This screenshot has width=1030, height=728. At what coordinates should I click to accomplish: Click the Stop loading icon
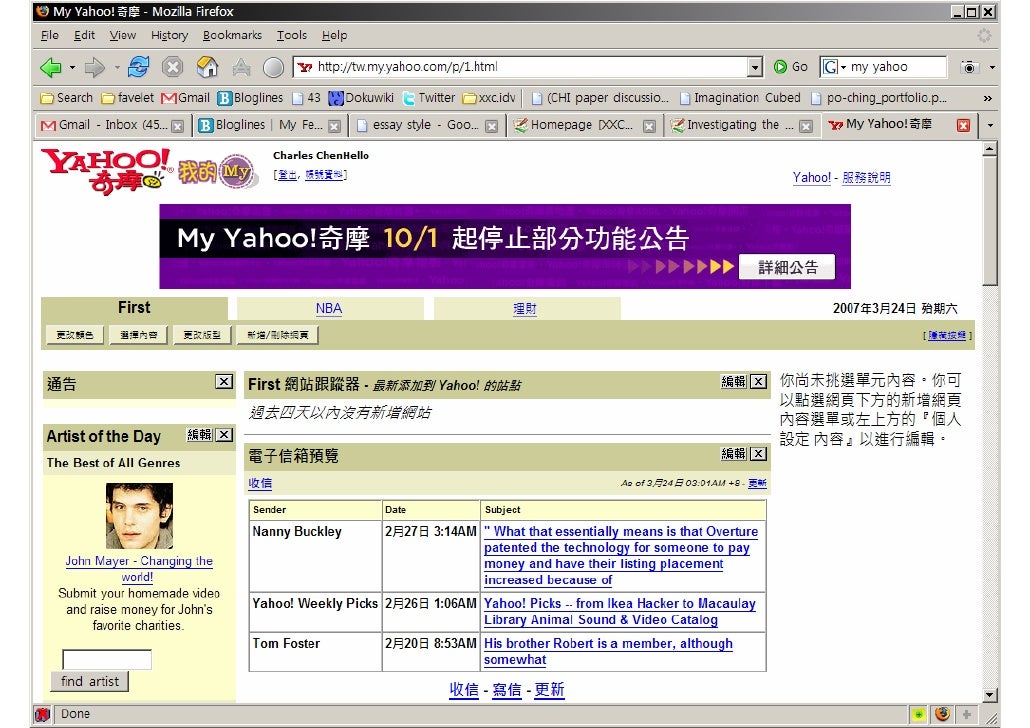(x=172, y=67)
